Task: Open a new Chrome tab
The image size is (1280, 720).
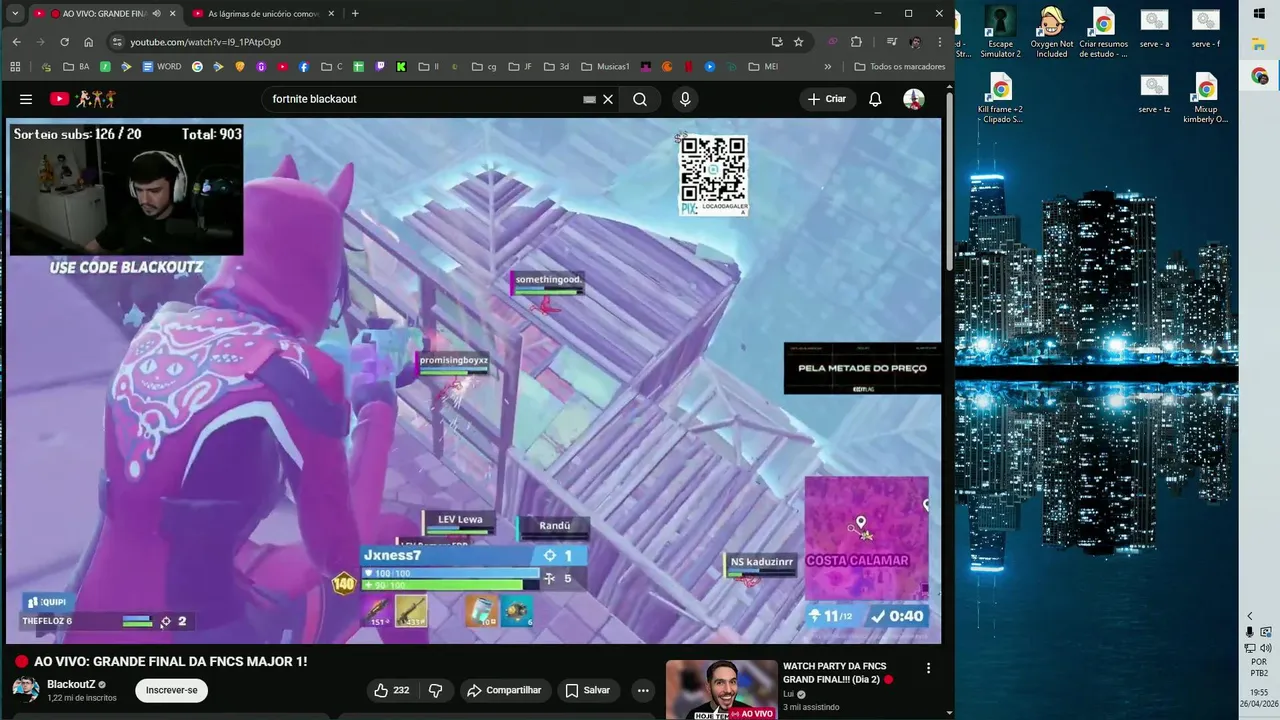Action: (x=355, y=14)
